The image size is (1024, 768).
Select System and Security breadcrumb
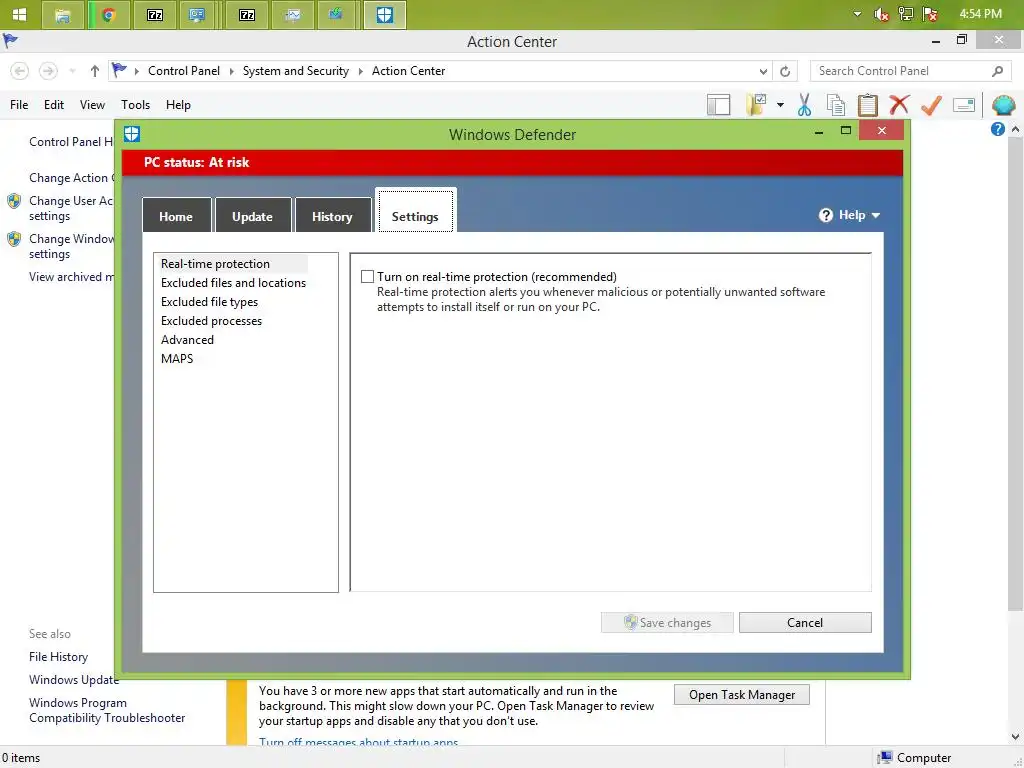tap(296, 71)
